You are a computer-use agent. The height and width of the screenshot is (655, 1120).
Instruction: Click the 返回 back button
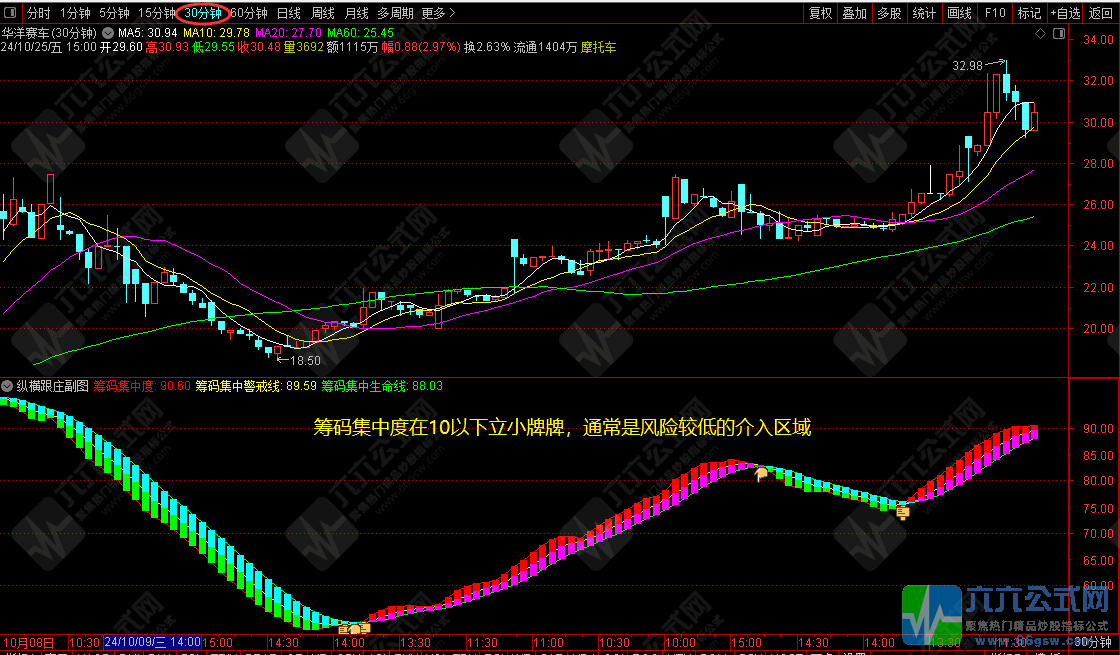[x=1101, y=13]
